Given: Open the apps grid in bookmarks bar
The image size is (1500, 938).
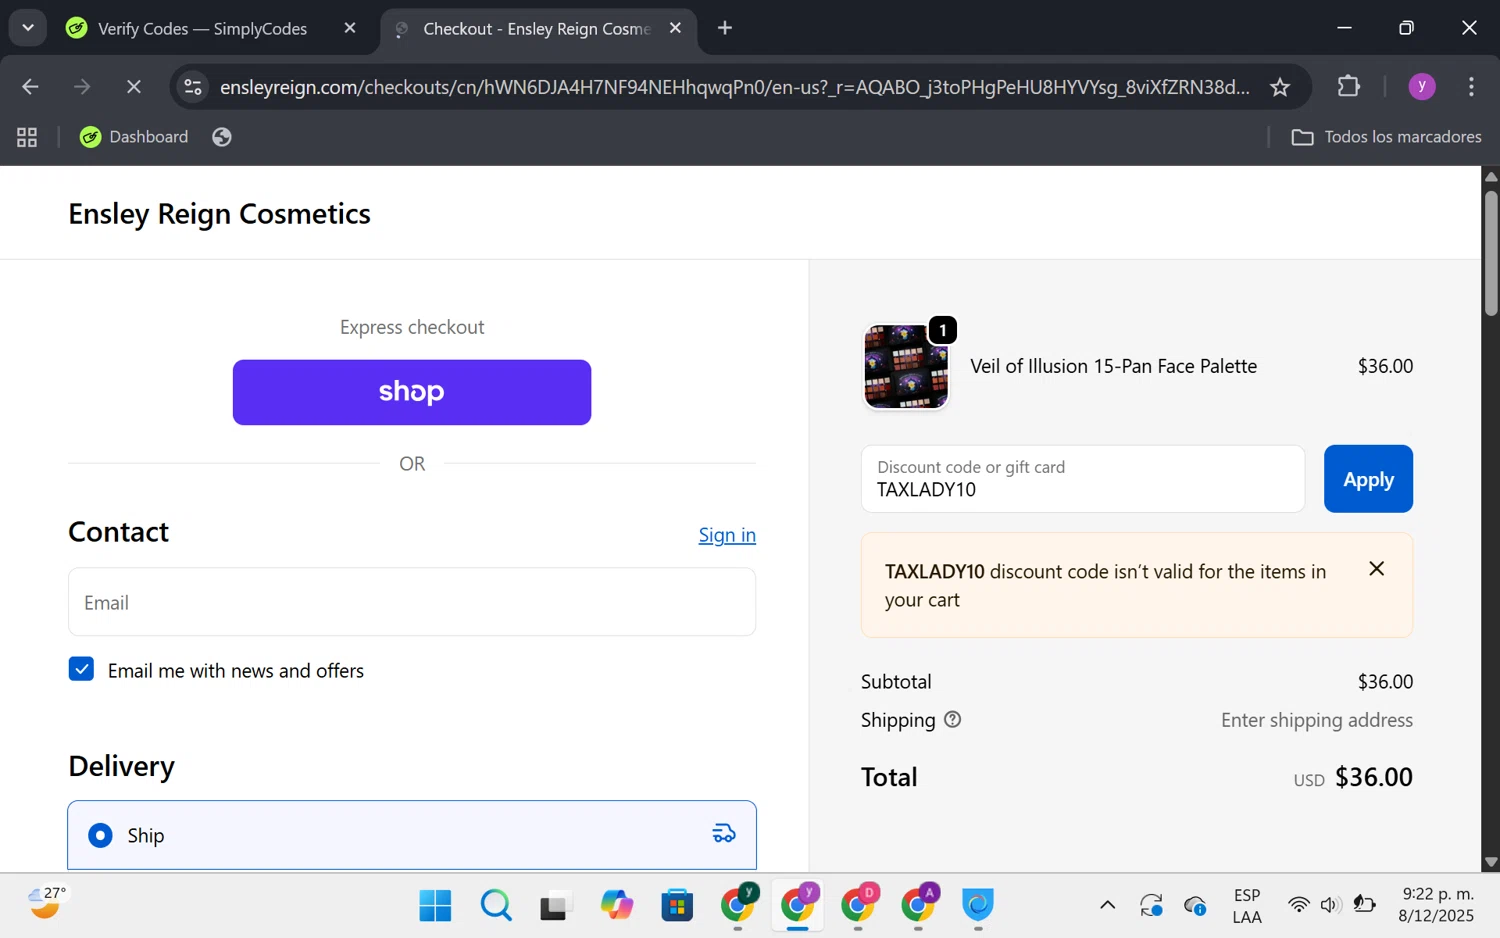Looking at the screenshot, I should pyautogui.click(x=27, y=137).
